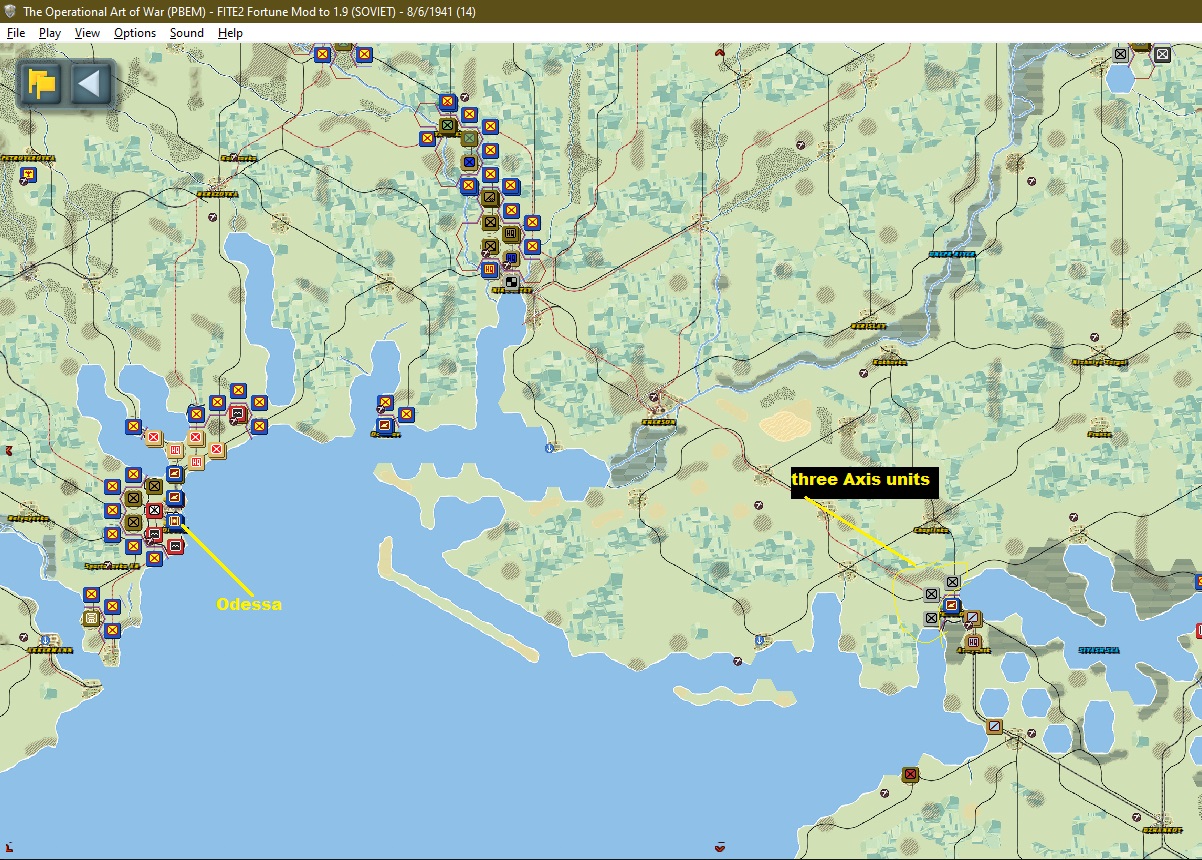The height and width of the screenshot is (860, 1202).
Task: Open the Play menu
Action: (x=50, y=33)
